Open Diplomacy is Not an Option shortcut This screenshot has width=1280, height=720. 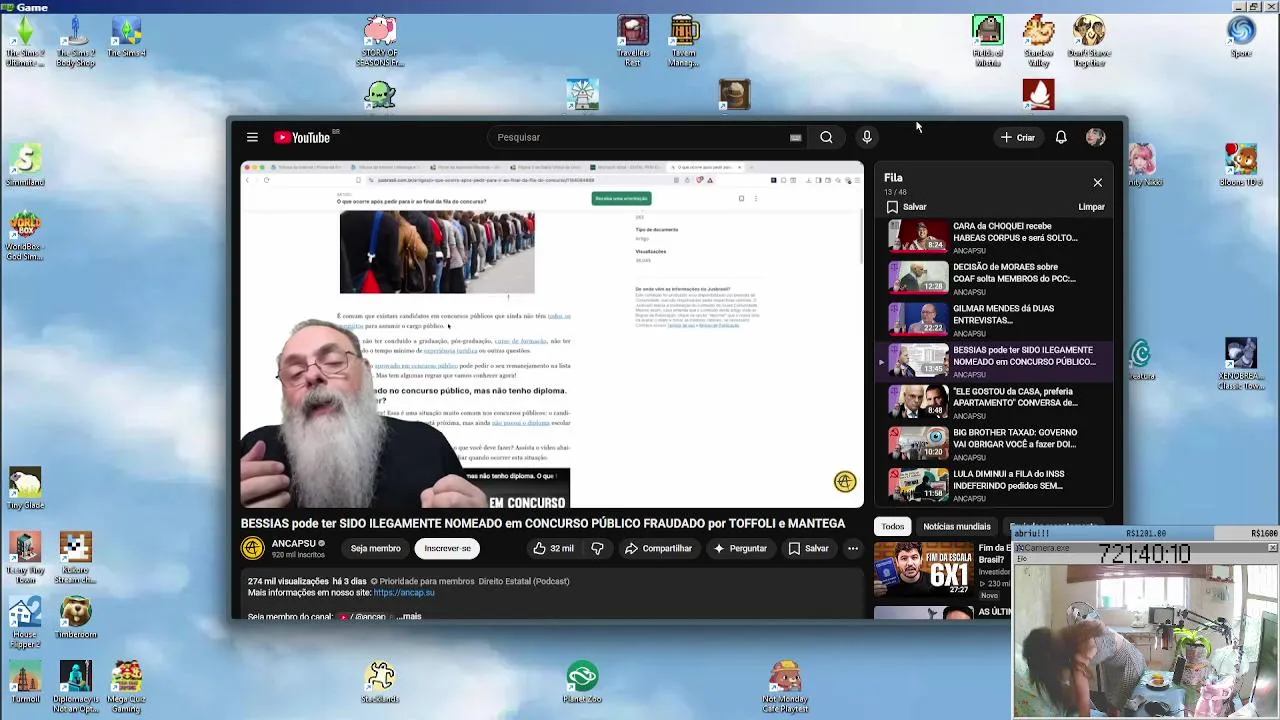76,687
